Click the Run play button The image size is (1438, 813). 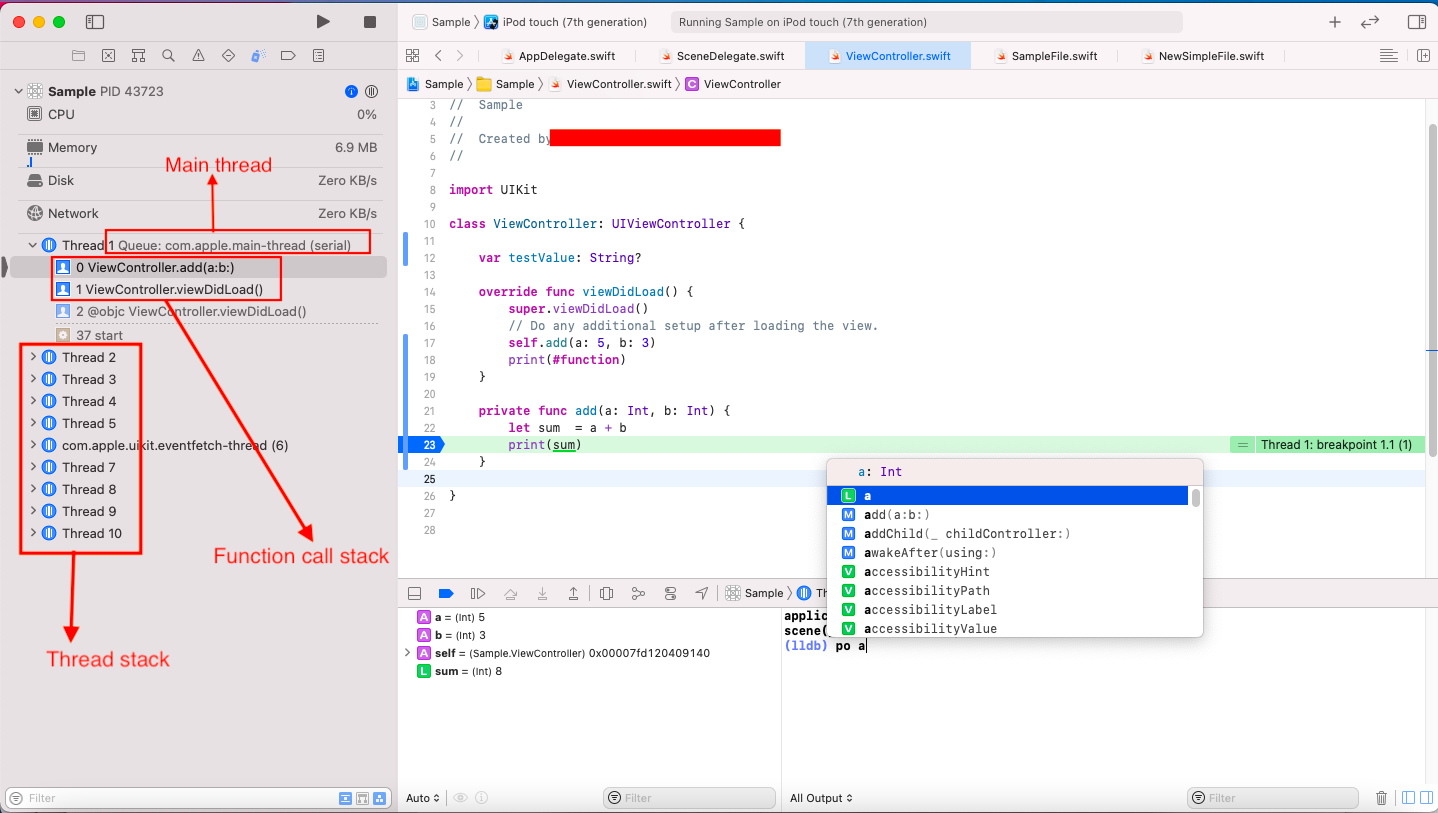(322, 21)
